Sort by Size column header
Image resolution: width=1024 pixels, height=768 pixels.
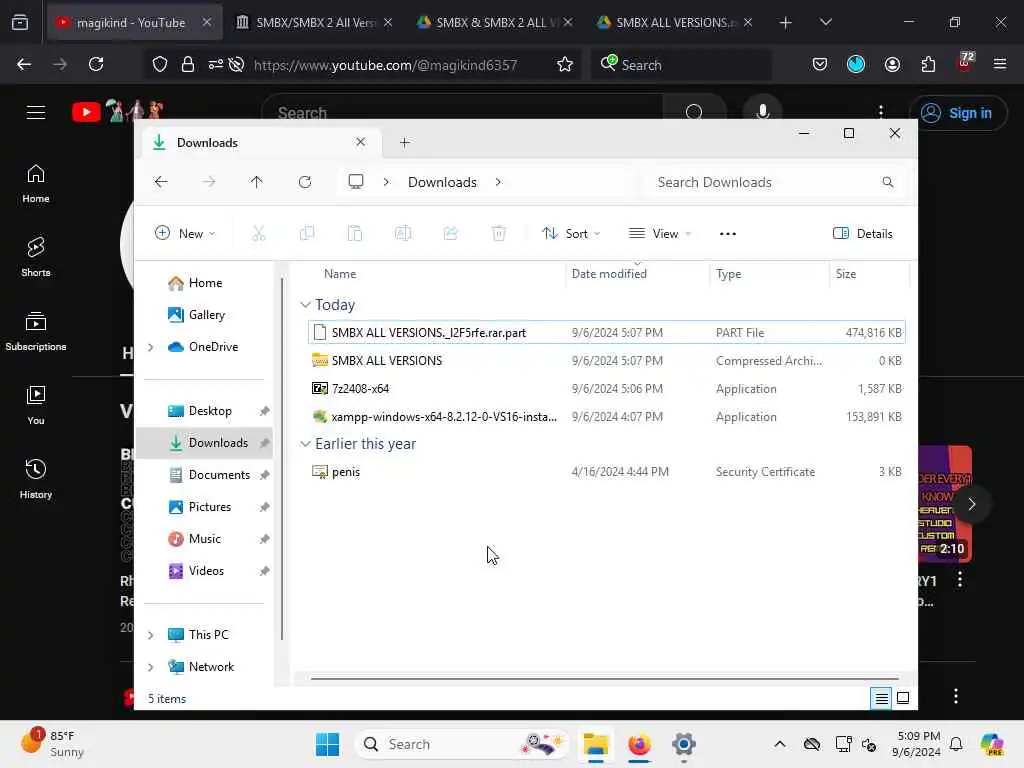pos(846,274)
